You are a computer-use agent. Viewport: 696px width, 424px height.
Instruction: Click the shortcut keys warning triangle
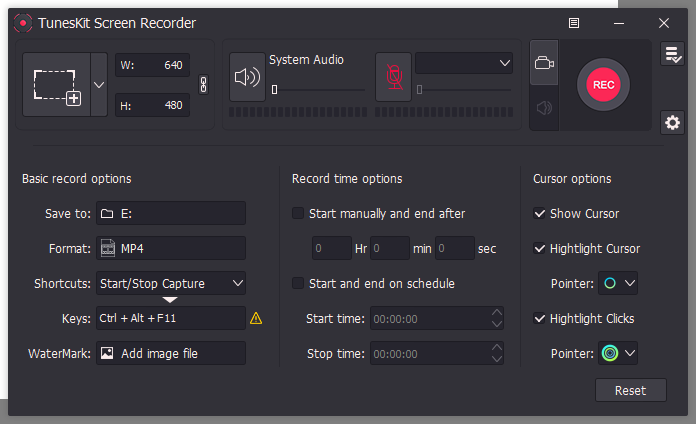click(256, 318)
